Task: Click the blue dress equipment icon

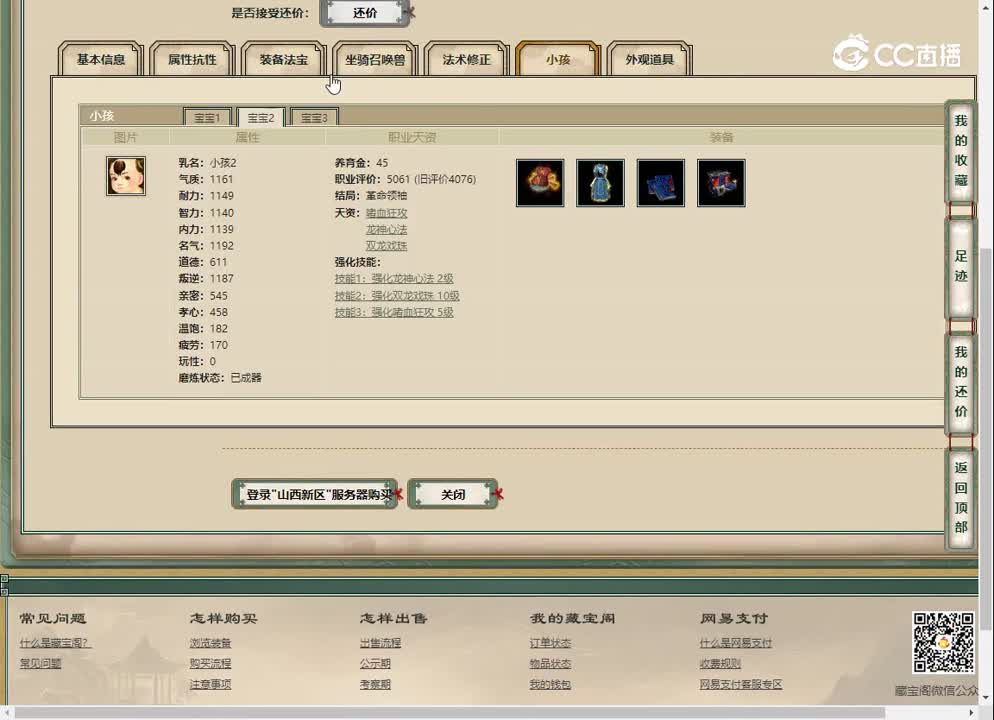Action: point(600,183)
